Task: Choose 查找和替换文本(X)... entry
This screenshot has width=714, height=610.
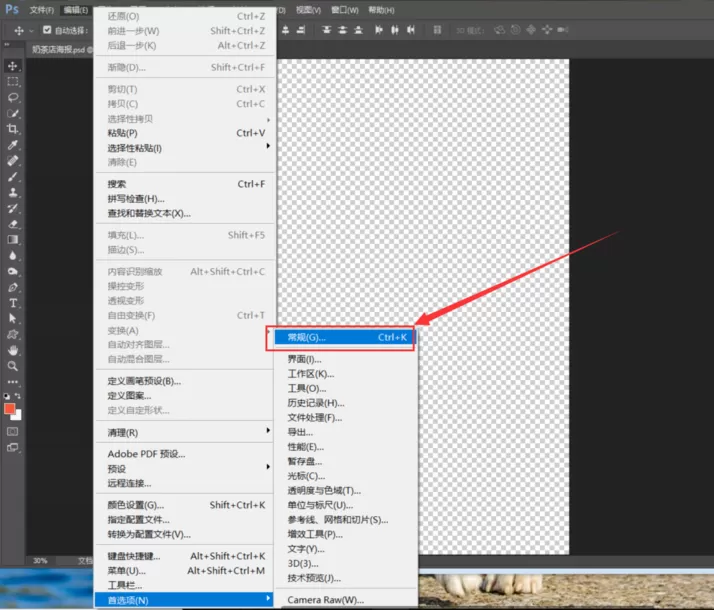Action: [x=184, y=213]
